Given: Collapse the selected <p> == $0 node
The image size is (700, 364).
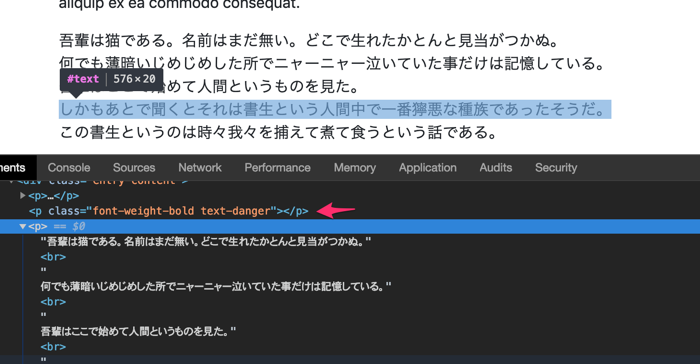Looking at the screenshot, I should pyautogui.click(x=23, y=226).
